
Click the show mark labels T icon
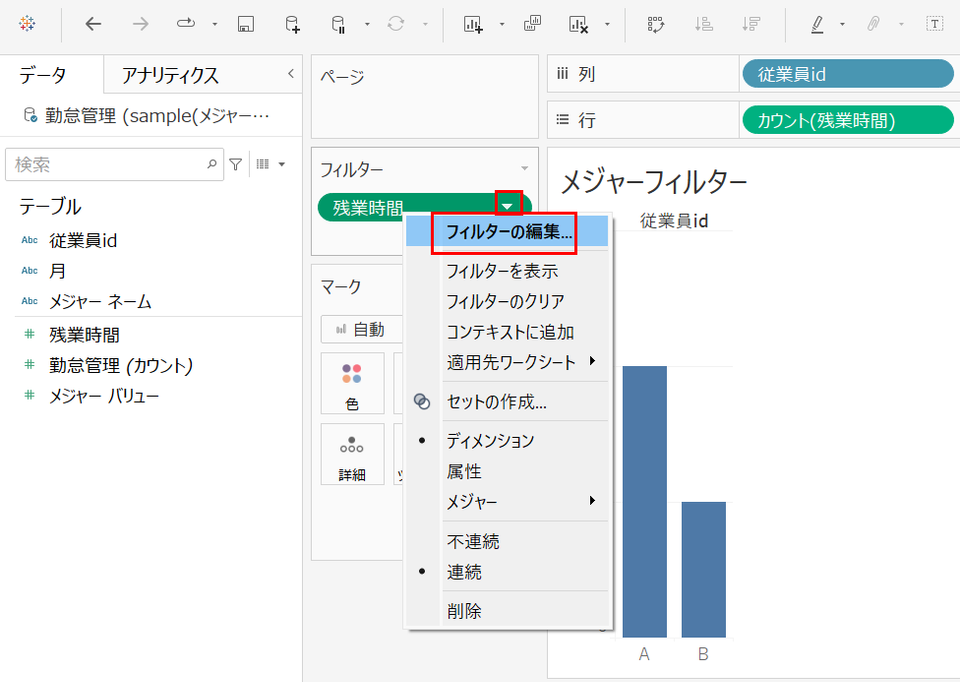pyautogui.click(x=934, y=24)
